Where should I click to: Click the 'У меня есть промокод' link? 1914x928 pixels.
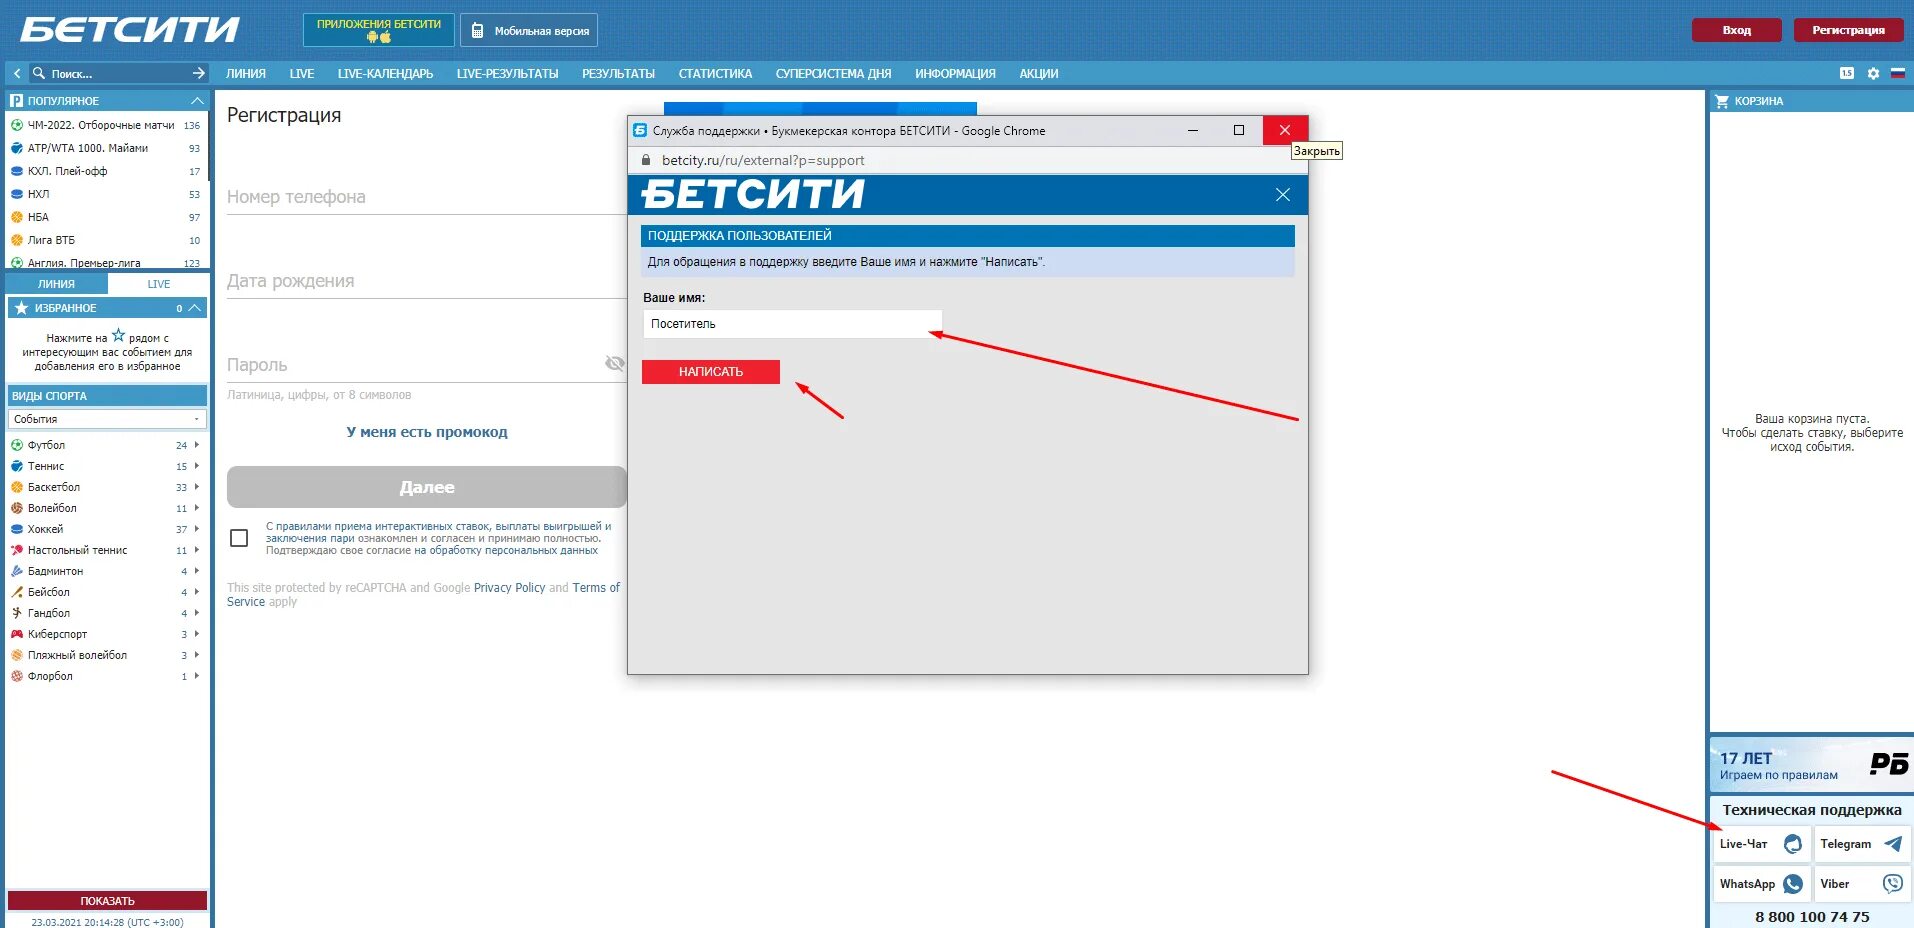[x=427, y=432]
